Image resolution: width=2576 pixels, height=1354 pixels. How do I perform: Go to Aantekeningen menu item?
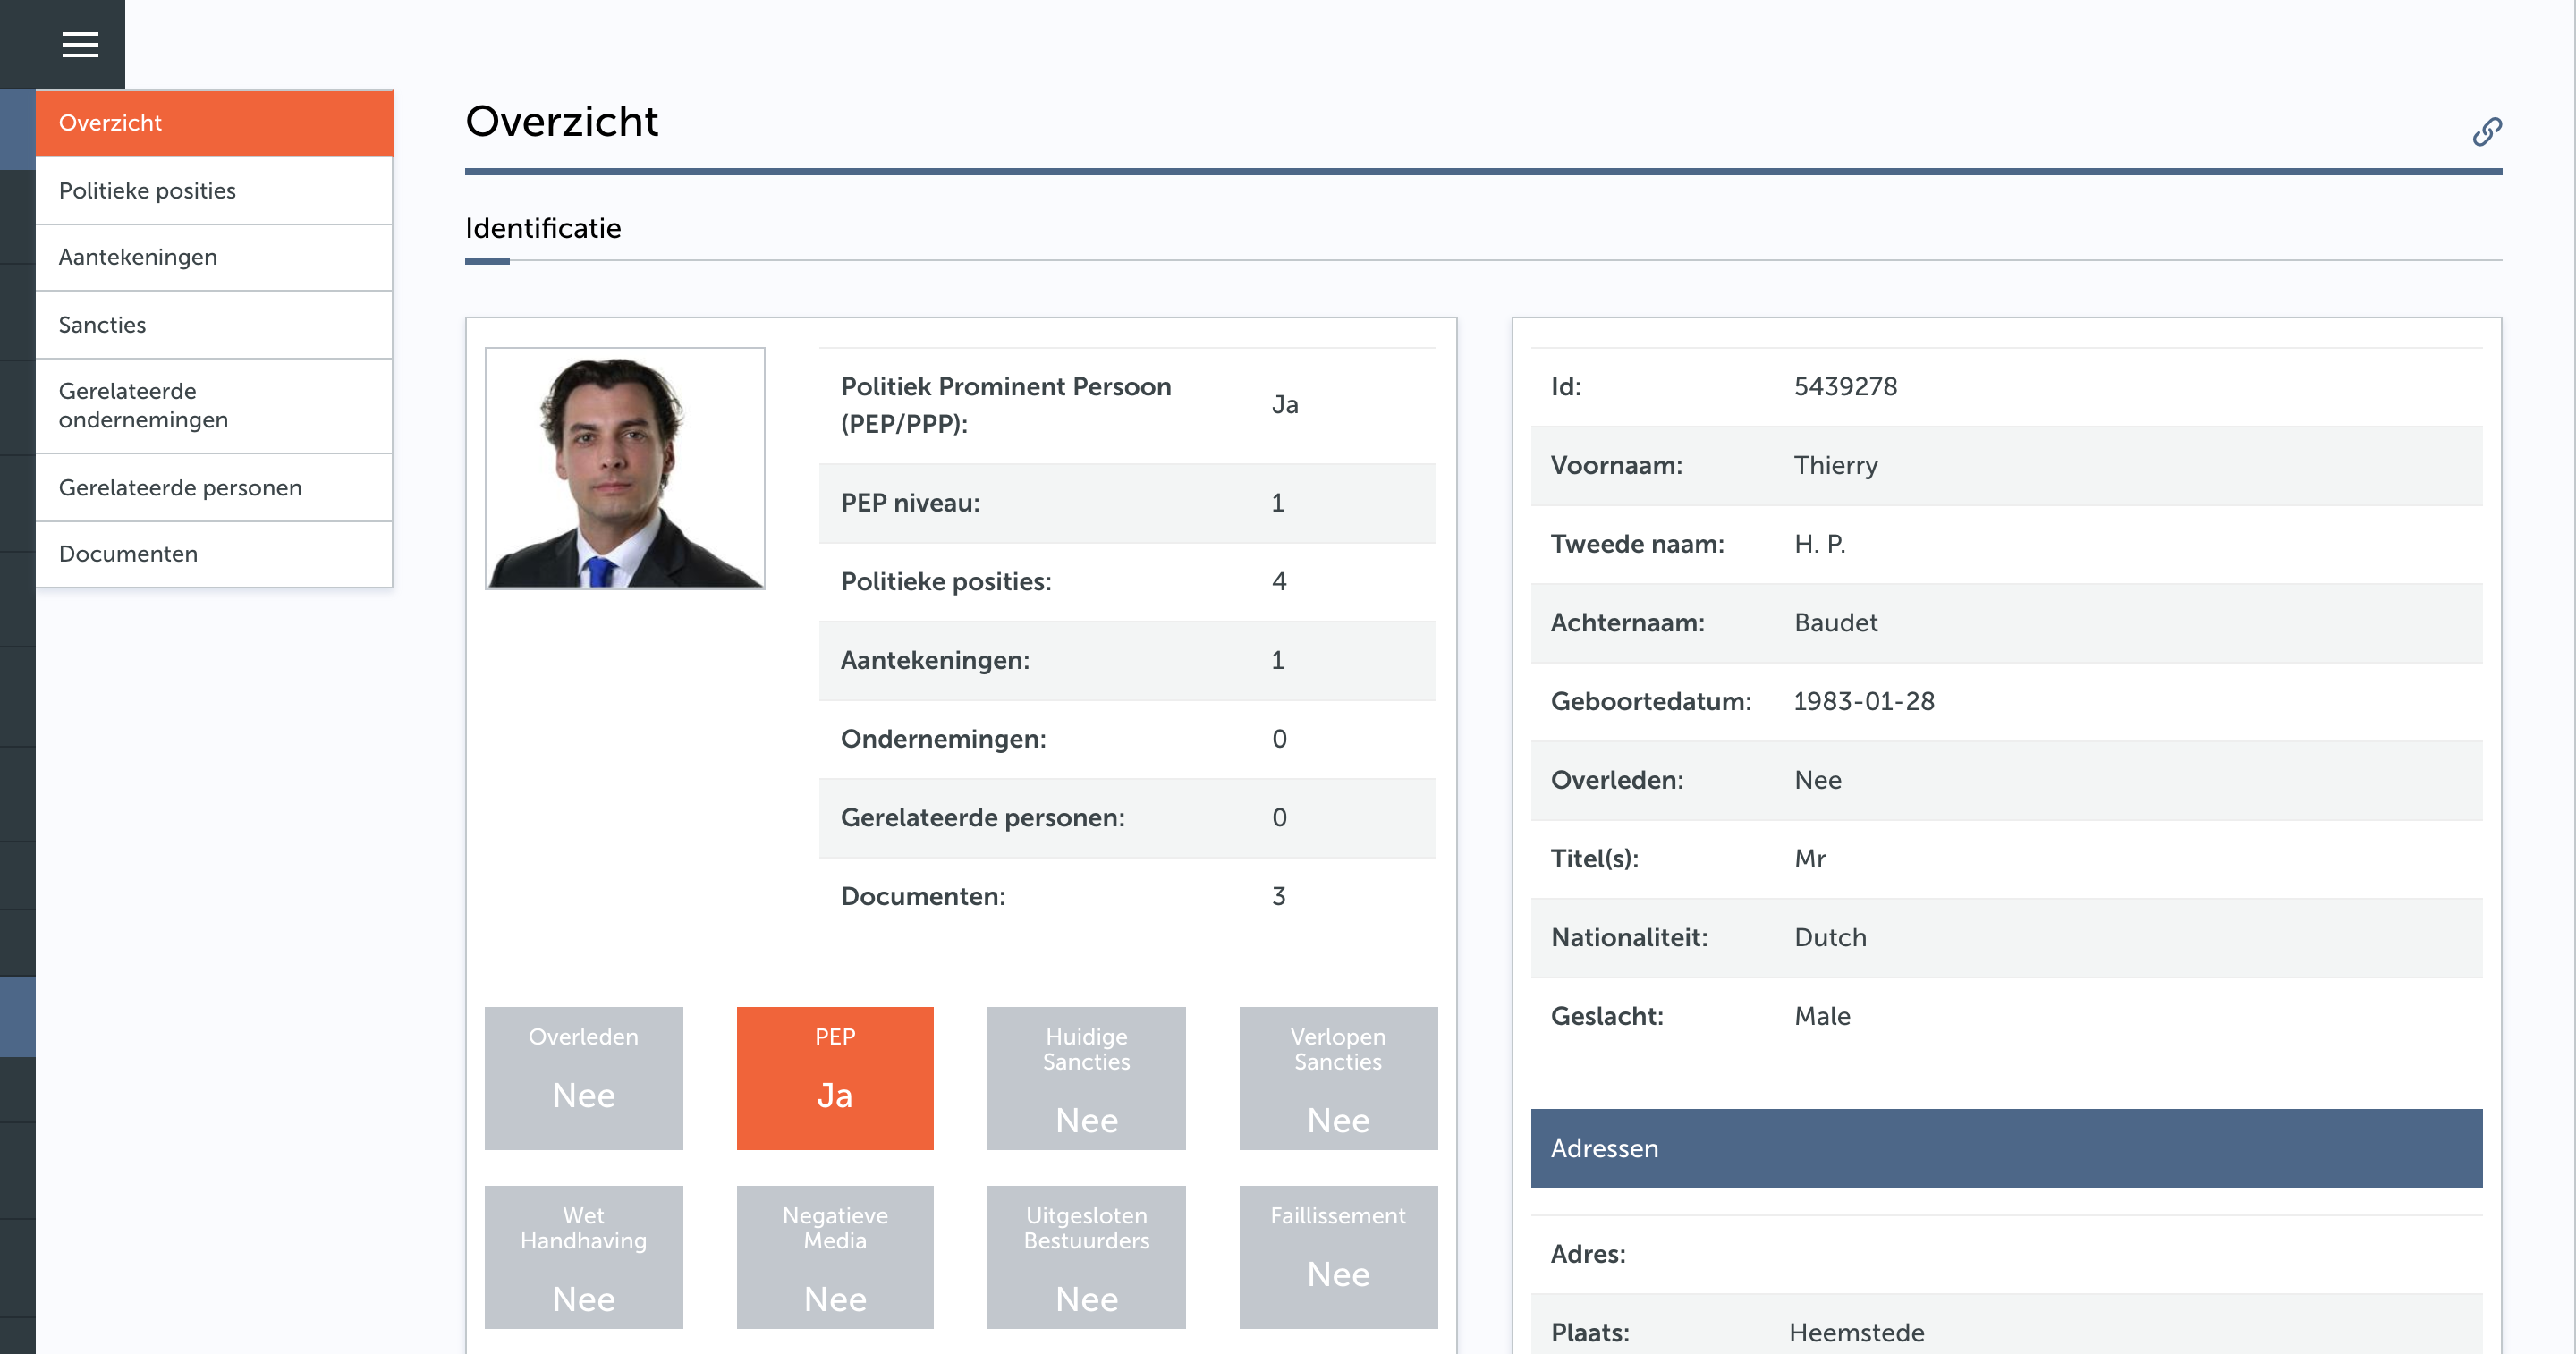(214, 258)
